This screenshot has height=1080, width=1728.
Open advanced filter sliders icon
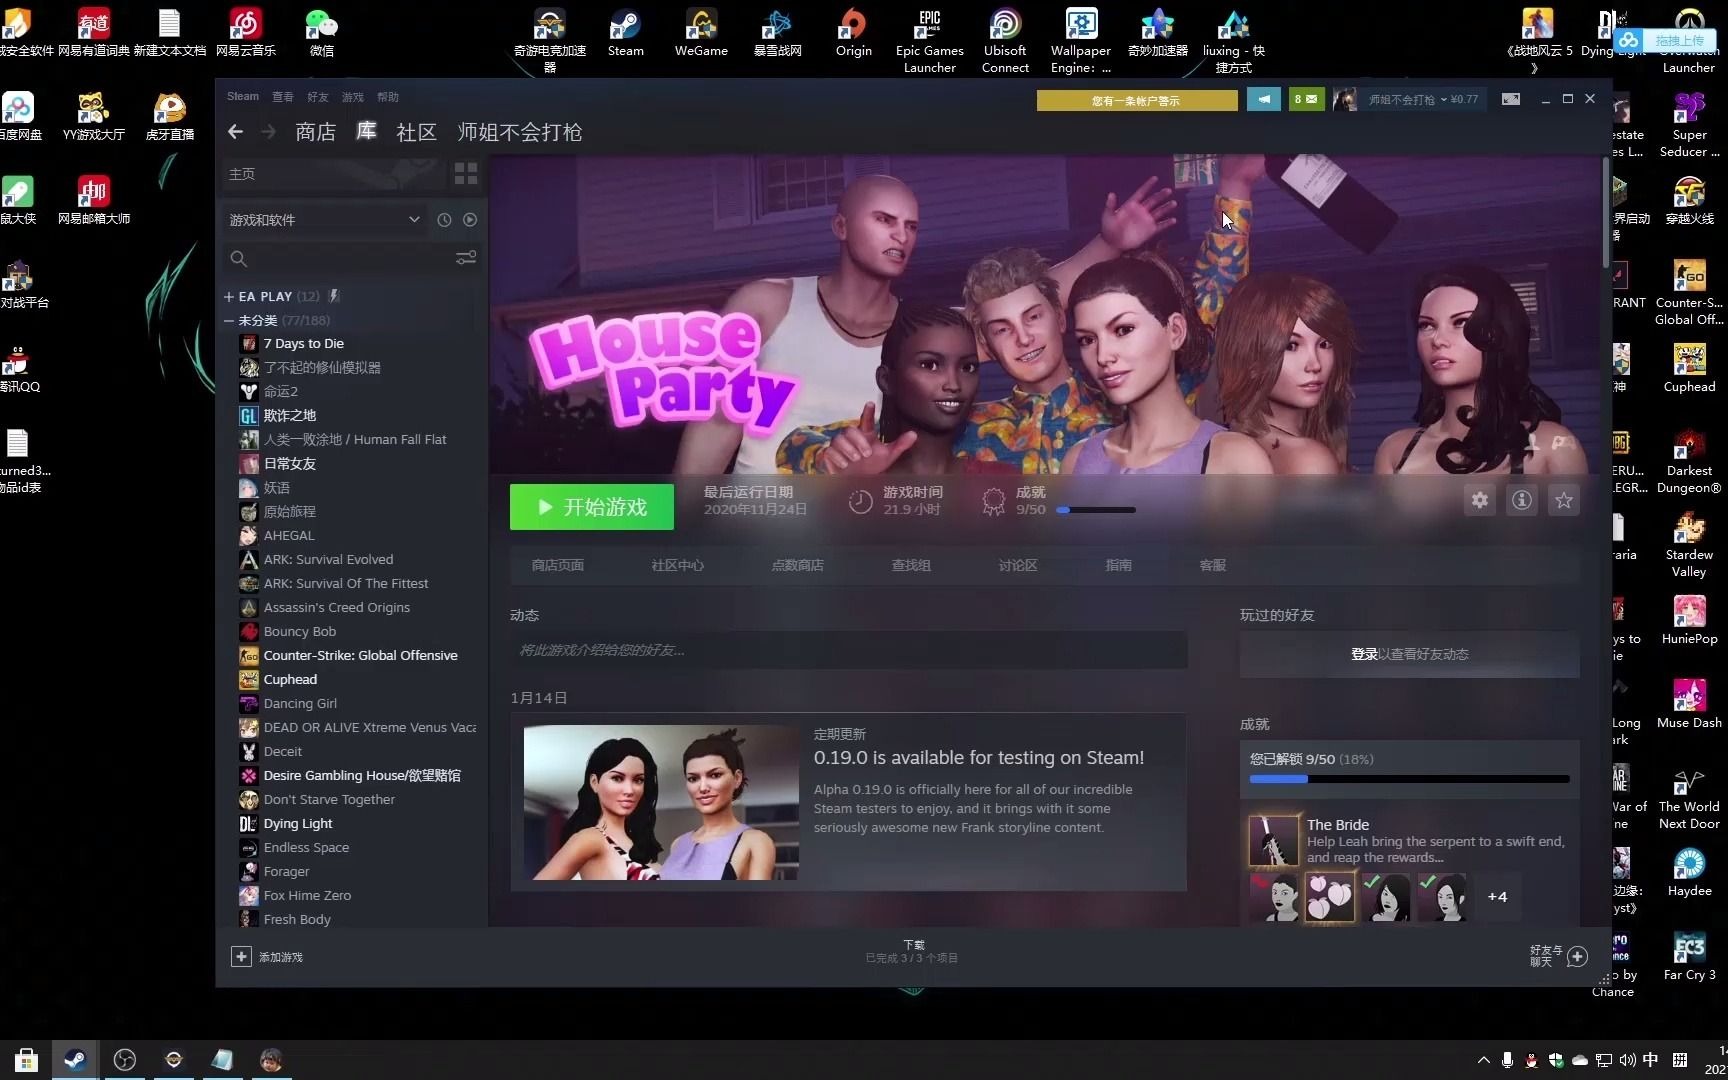(x=466, y=258)
